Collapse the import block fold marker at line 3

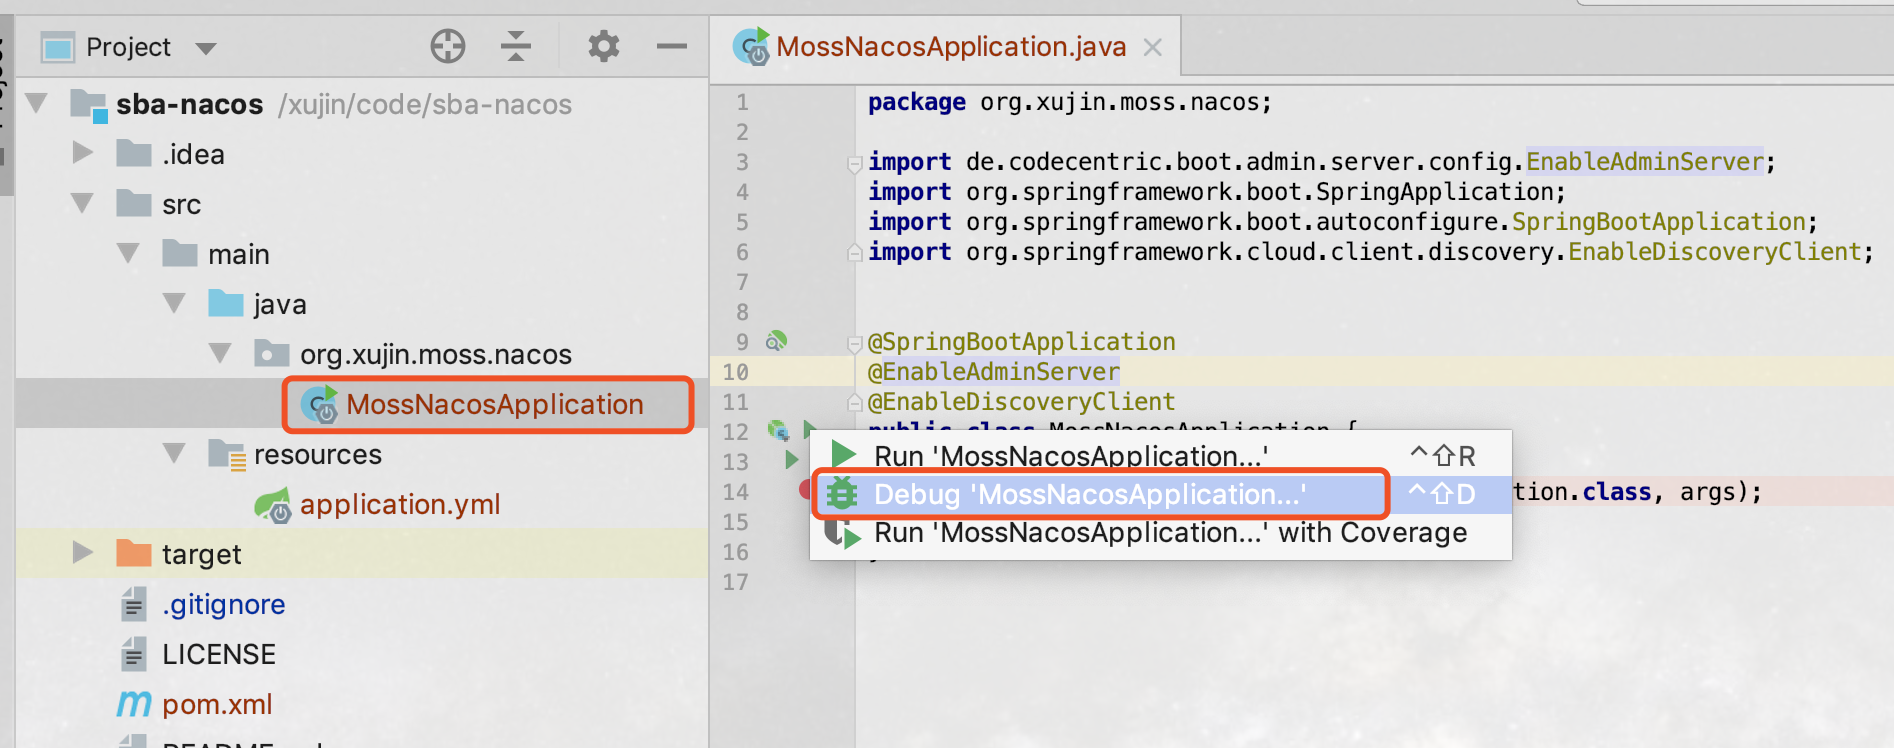[854, 163]
